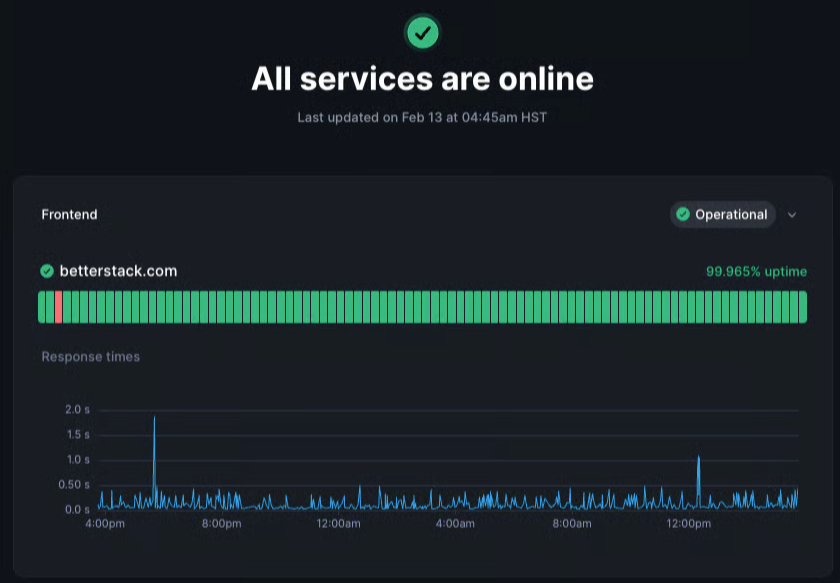Click the red downtime bar in the uptime strip
840x583 pixels.
pos(58,306)
